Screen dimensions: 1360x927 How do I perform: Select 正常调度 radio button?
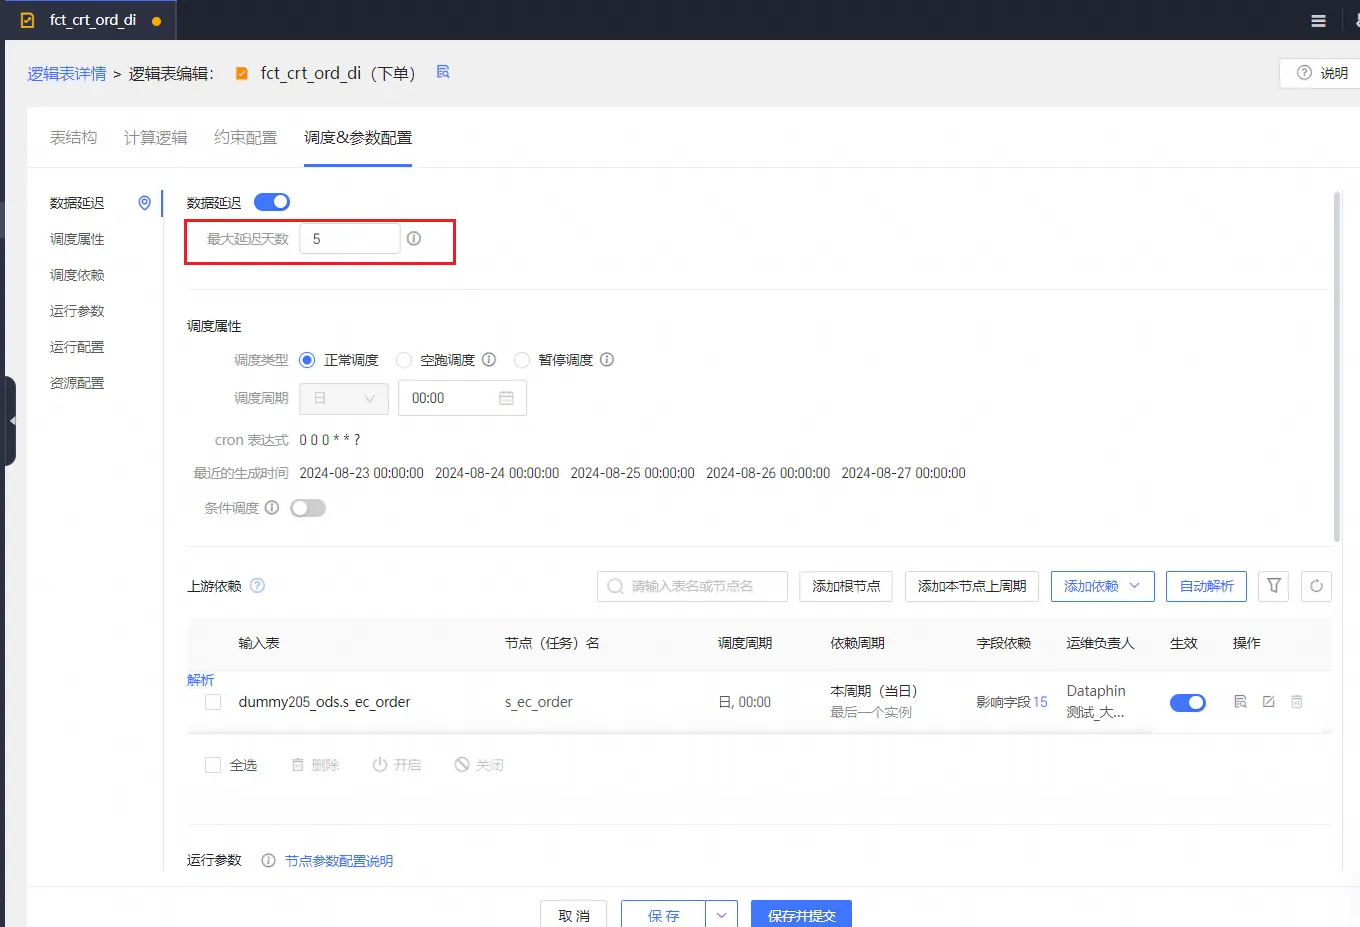coord(307,360)
